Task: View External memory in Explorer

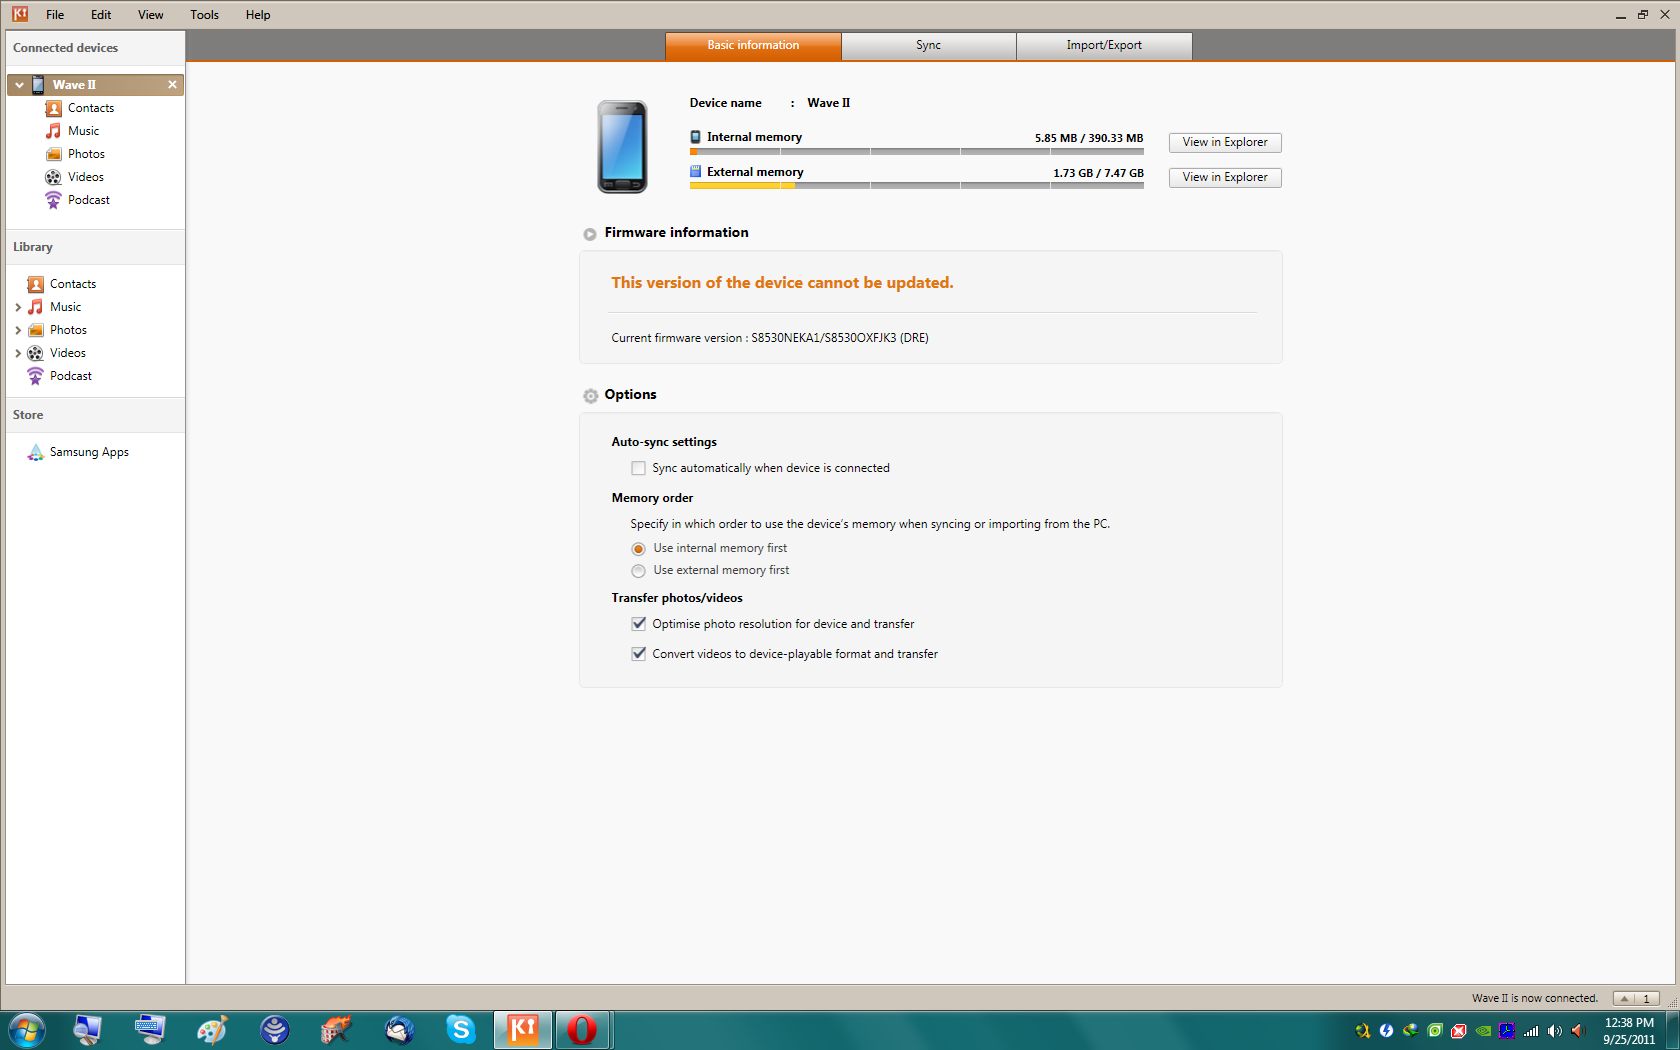Action: pos(1225,177)
